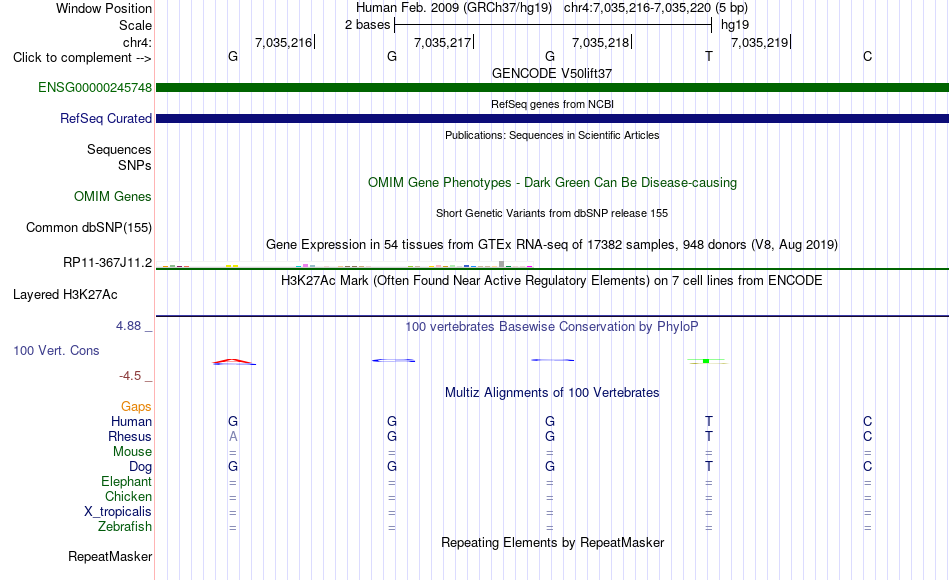Click Publications: Sequences in Scientific Articles title
The height and width of the screenshot is (580, 950).
point(552,135)
